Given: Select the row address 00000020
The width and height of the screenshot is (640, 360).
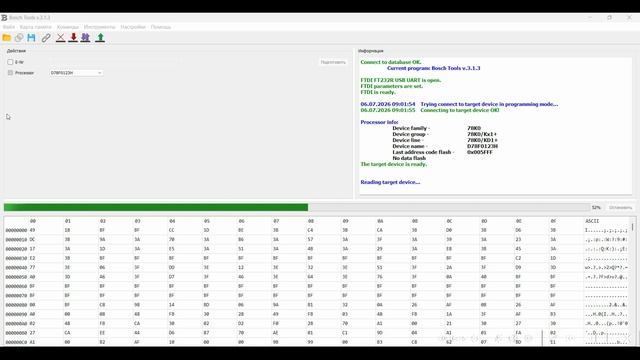Looking at the screenshot, I should pos(16,249).
